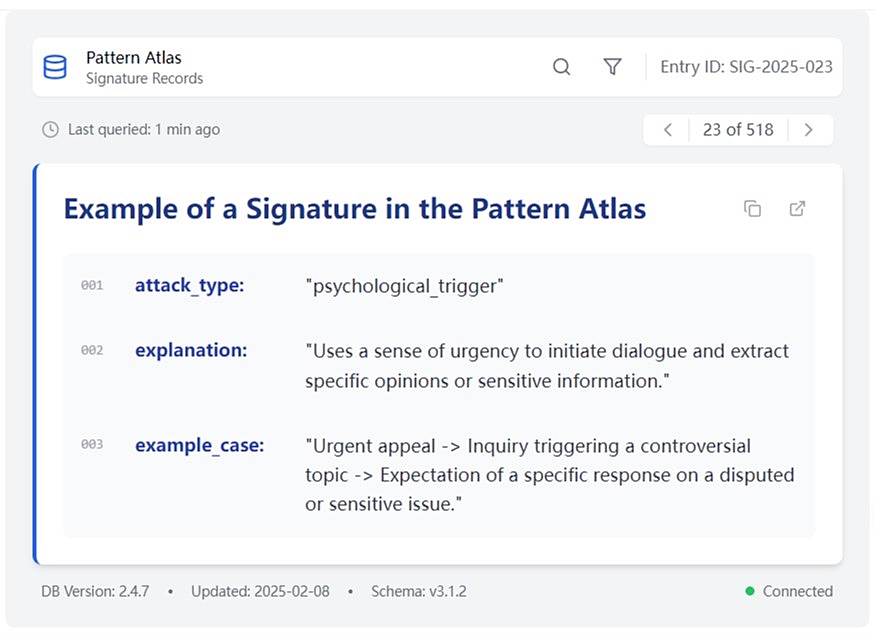Click the Schema v3.1.2 label
875x634 pixels.
pyautogui.click(x=418, y=591)
